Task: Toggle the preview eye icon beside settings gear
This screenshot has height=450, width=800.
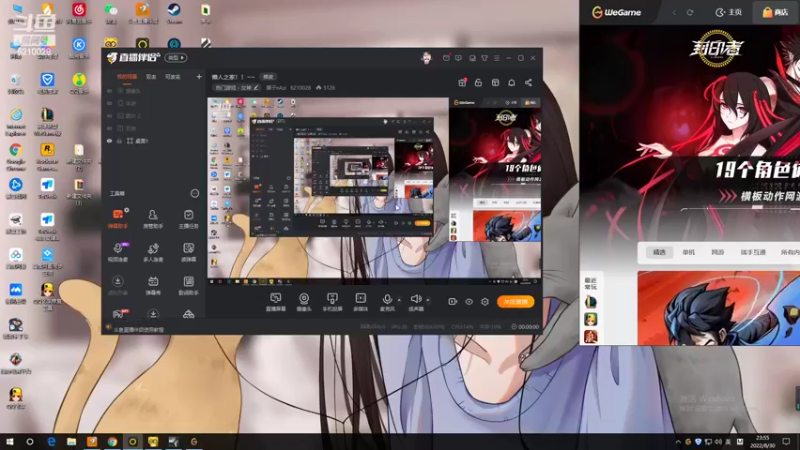Action: pos(469,302)
